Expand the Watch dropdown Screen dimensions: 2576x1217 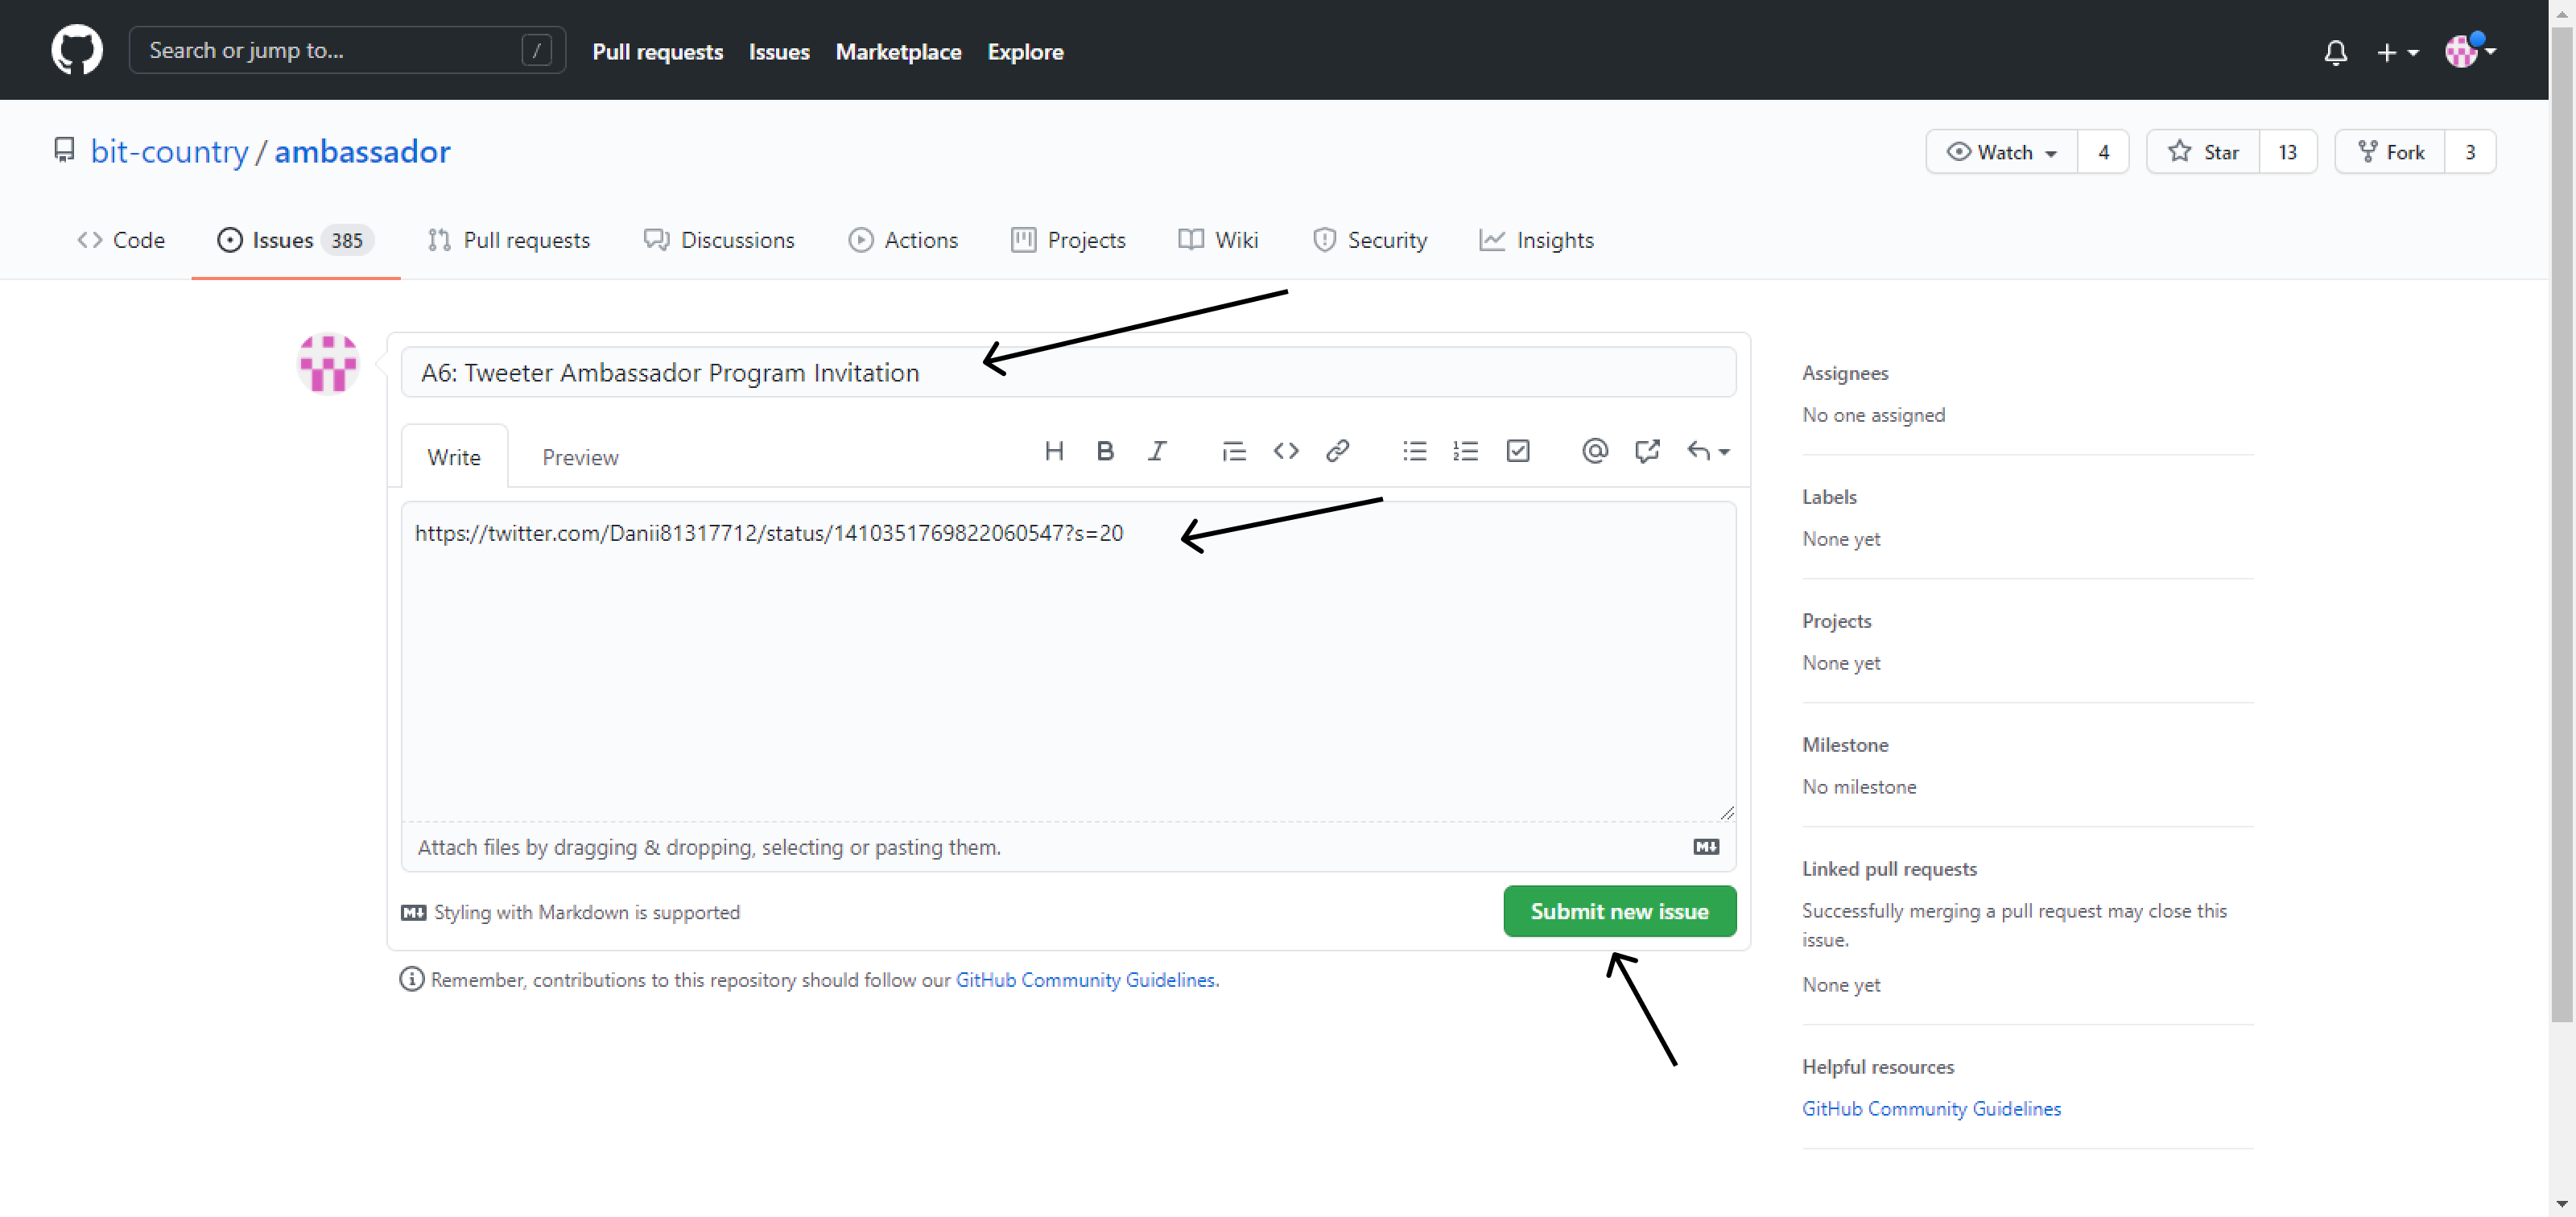pyautogui.click(x=2001, y=152)
